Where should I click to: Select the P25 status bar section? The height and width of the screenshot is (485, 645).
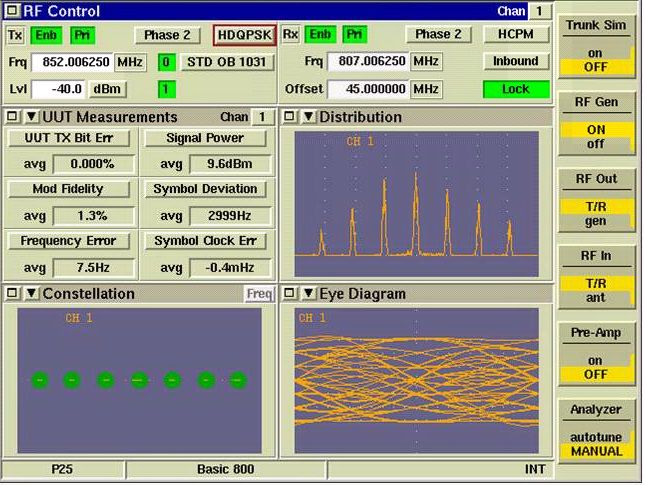coord(62,469)
